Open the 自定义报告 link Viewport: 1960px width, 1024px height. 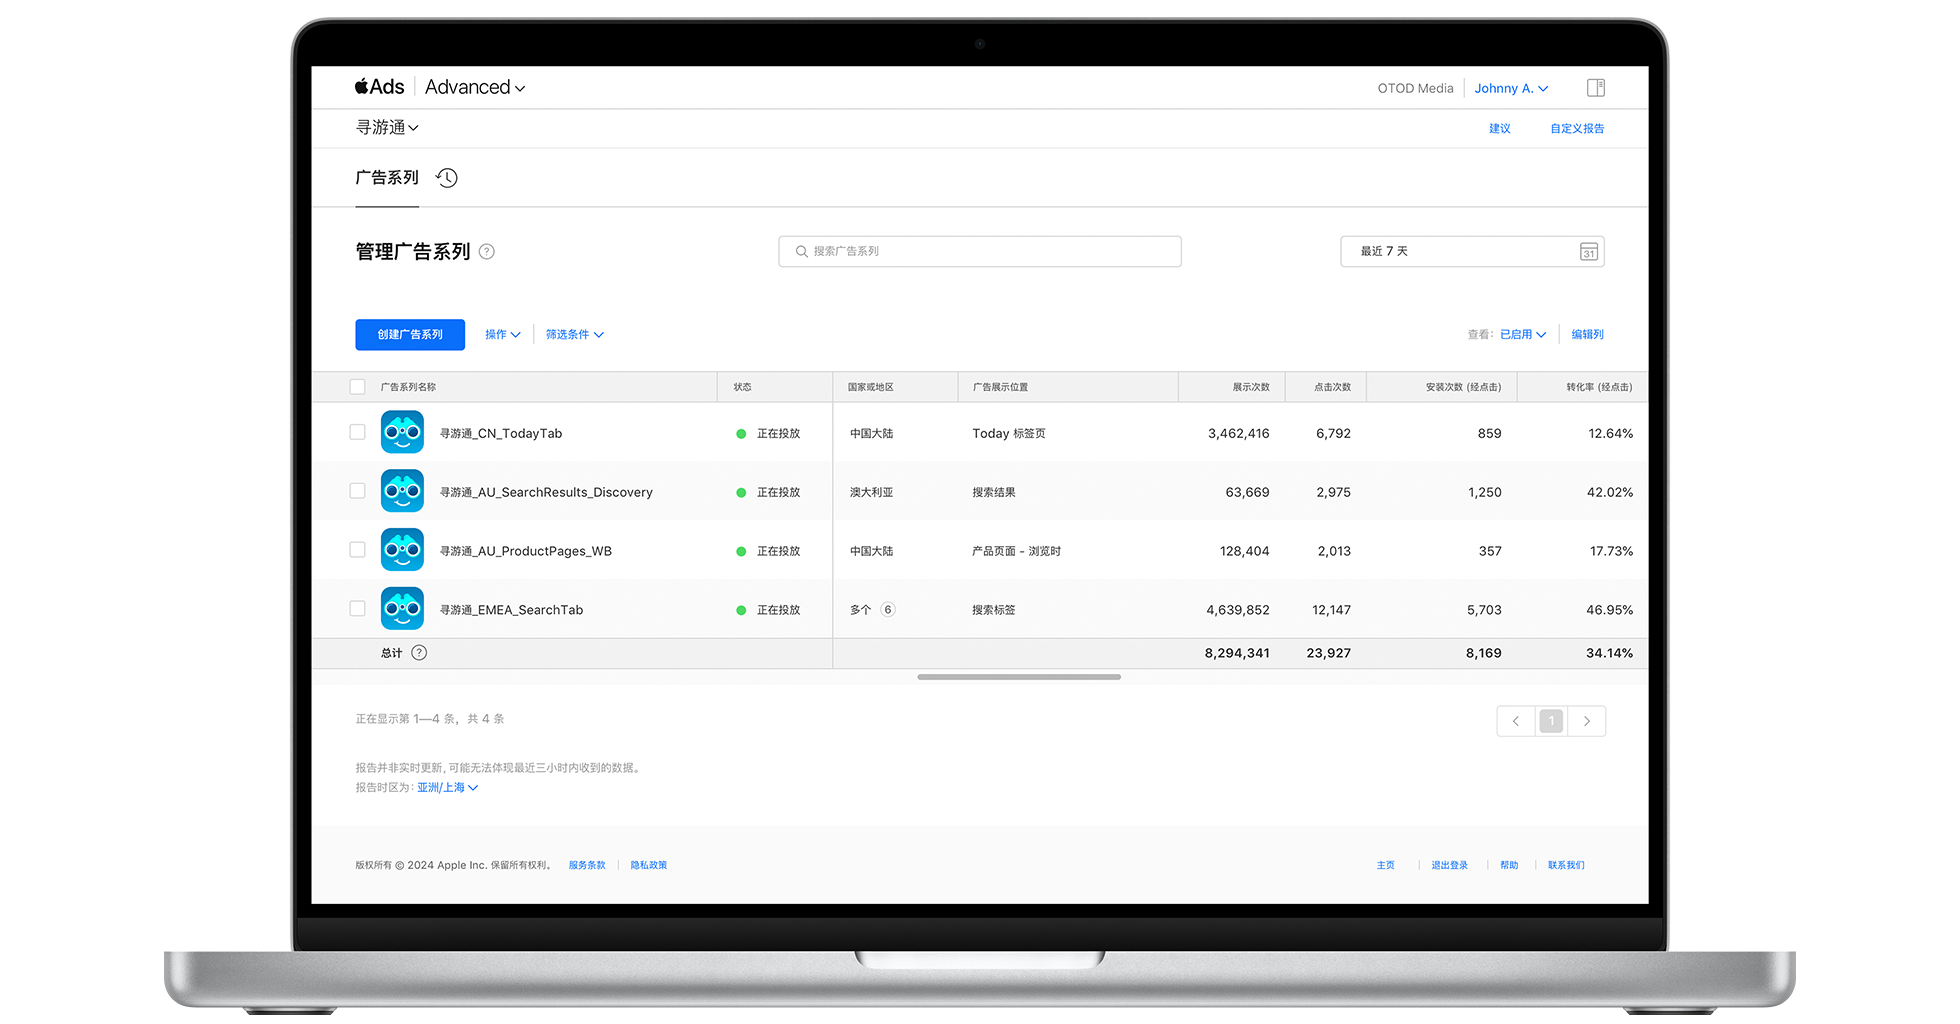[1577, 129]
